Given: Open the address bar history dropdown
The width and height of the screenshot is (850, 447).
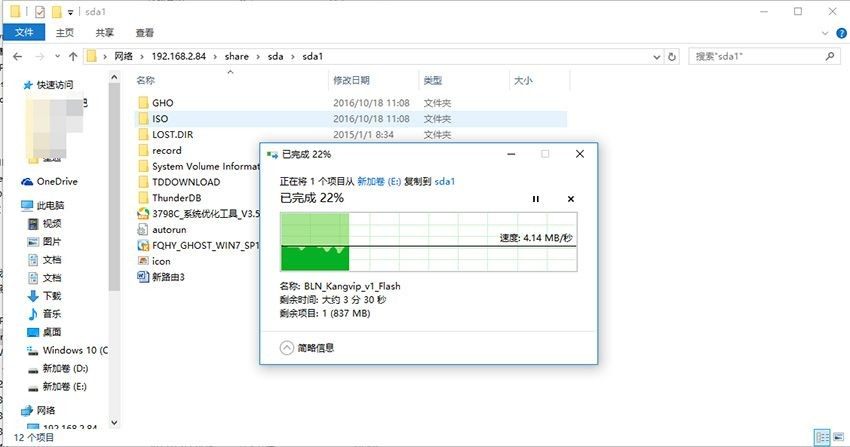Looking at the screenshot, I should 653,56.
